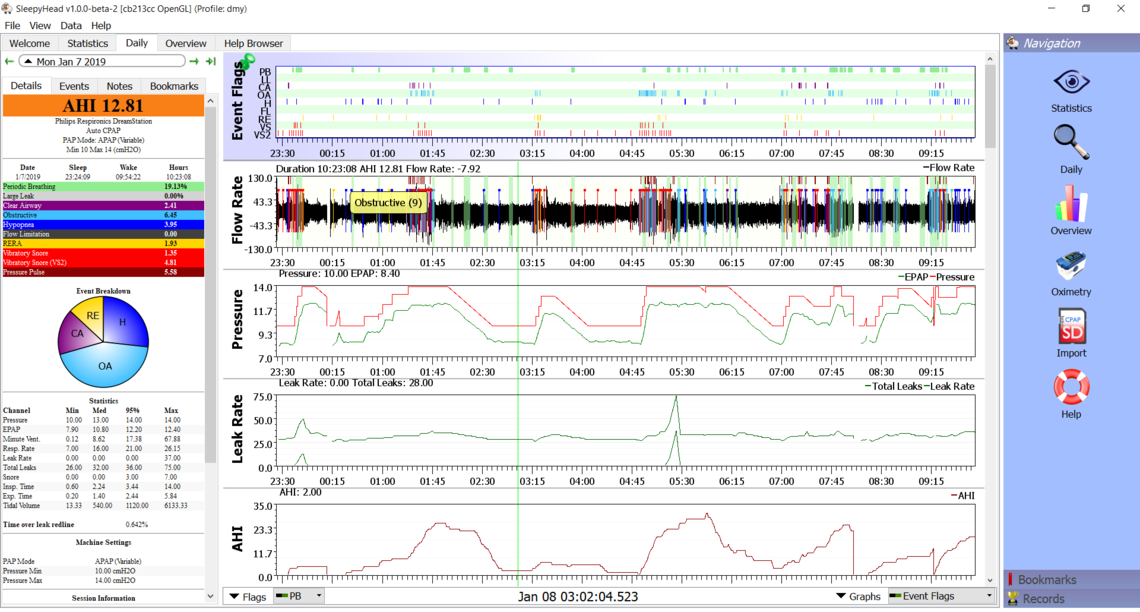This screenshot has height=612, width=1140.
Task: Switch to the Bookmarks sub-tab
Action: click(174, 86)
